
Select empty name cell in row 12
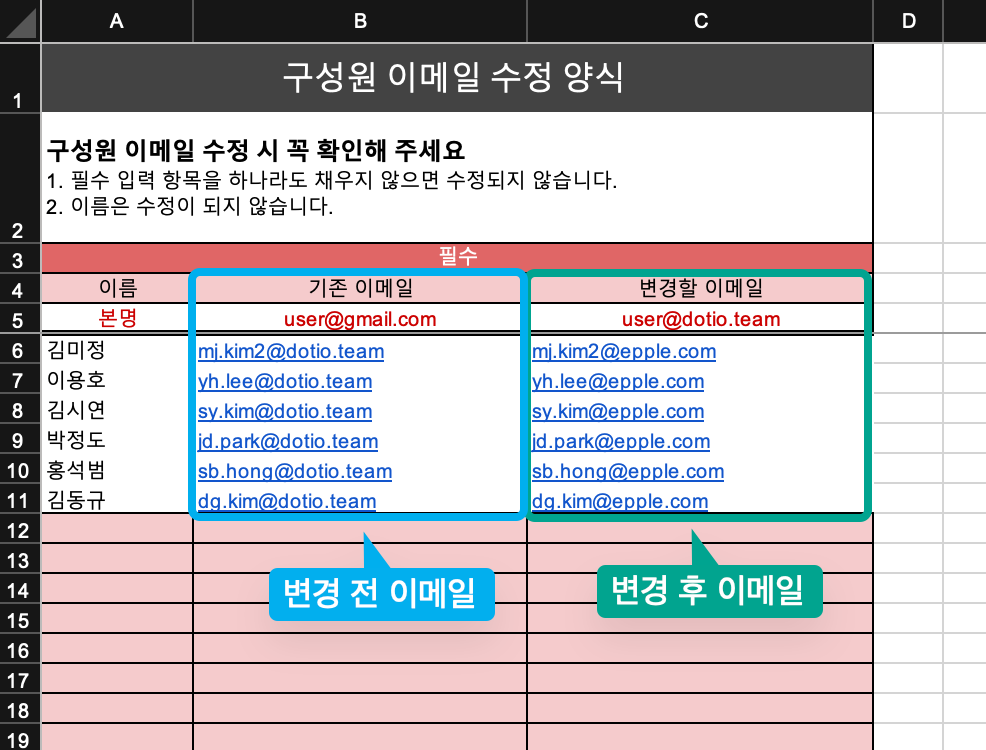[118, 529]
